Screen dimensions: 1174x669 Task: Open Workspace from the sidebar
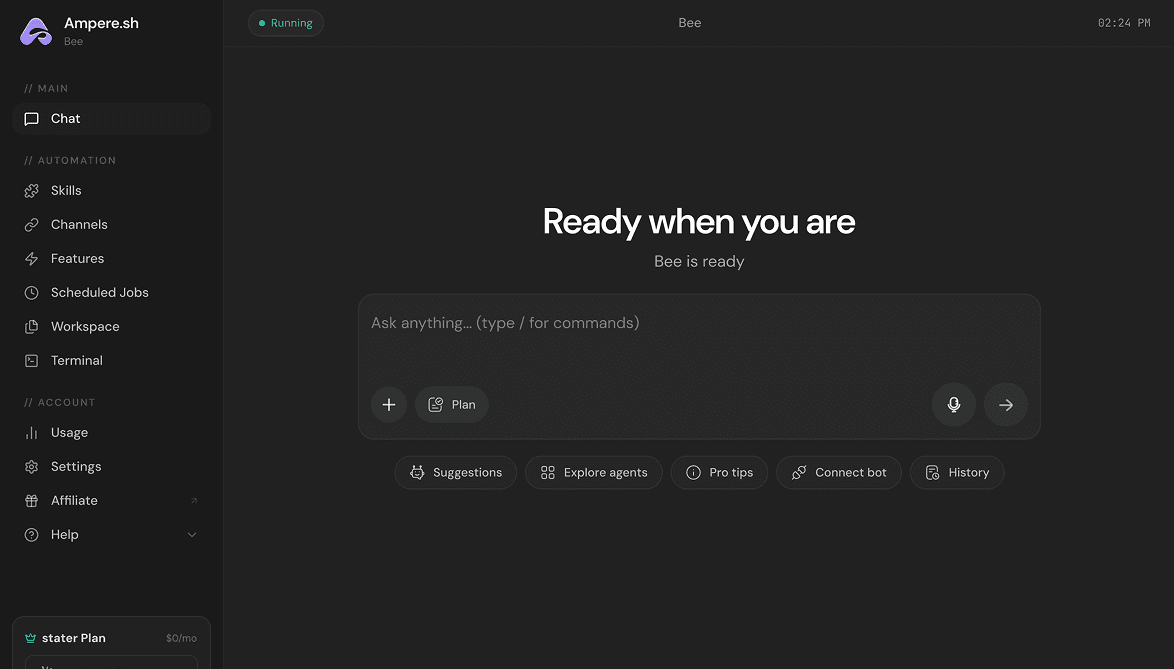click(84, 327)
